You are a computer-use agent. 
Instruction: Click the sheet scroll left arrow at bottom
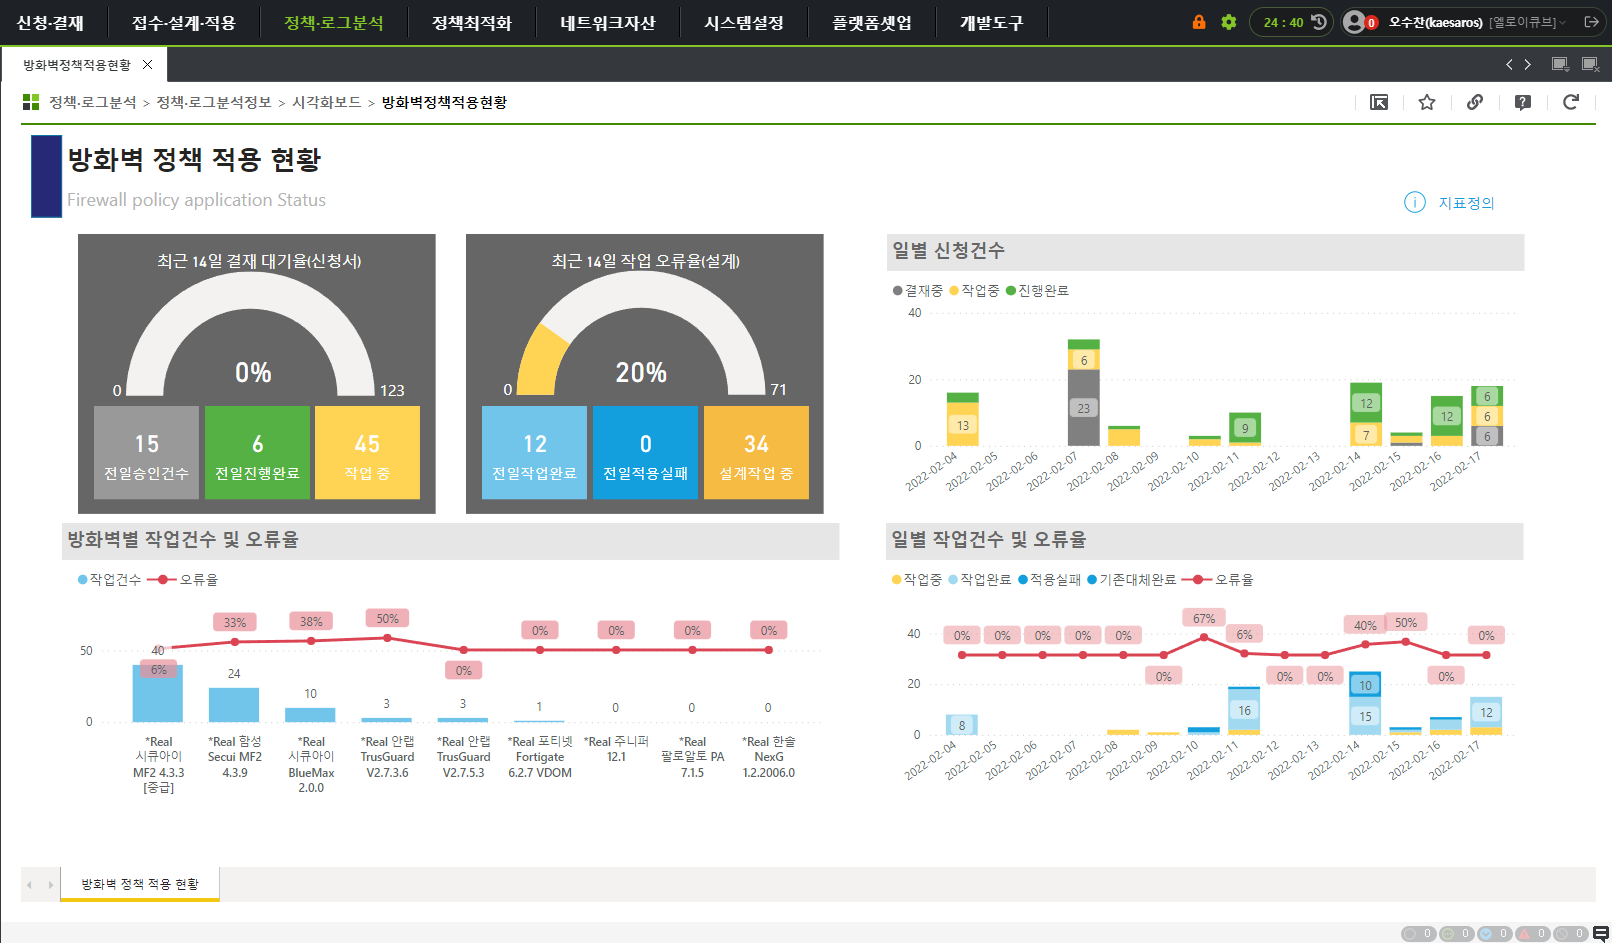(29, 885)
